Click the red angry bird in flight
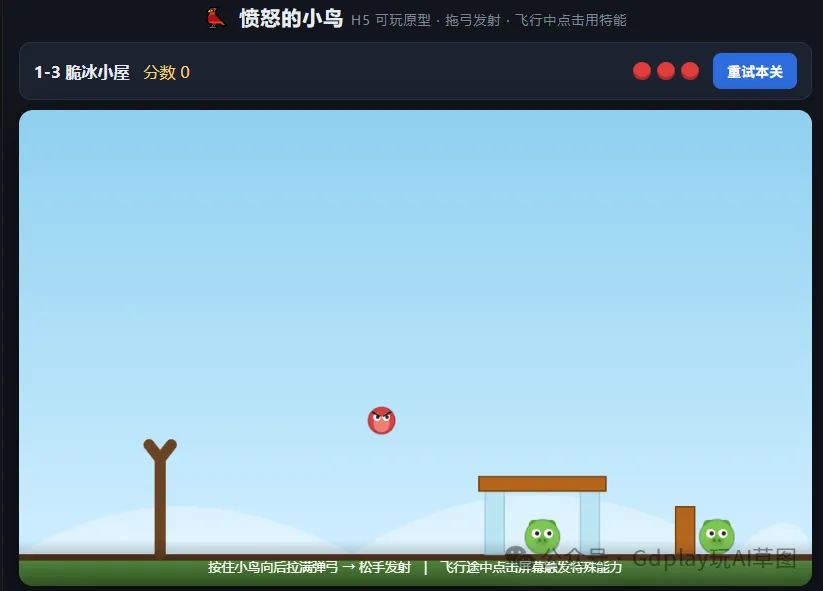The width and height of the screenshot is (823, 591). (x=382, y=420)
